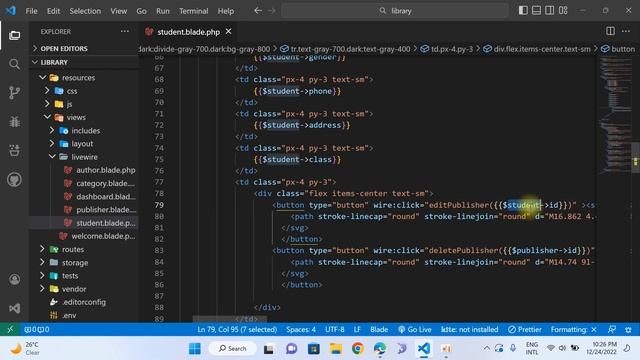The image size is (640, 360).
Task: Expand the Open Editors section
Action: (84, 49)
